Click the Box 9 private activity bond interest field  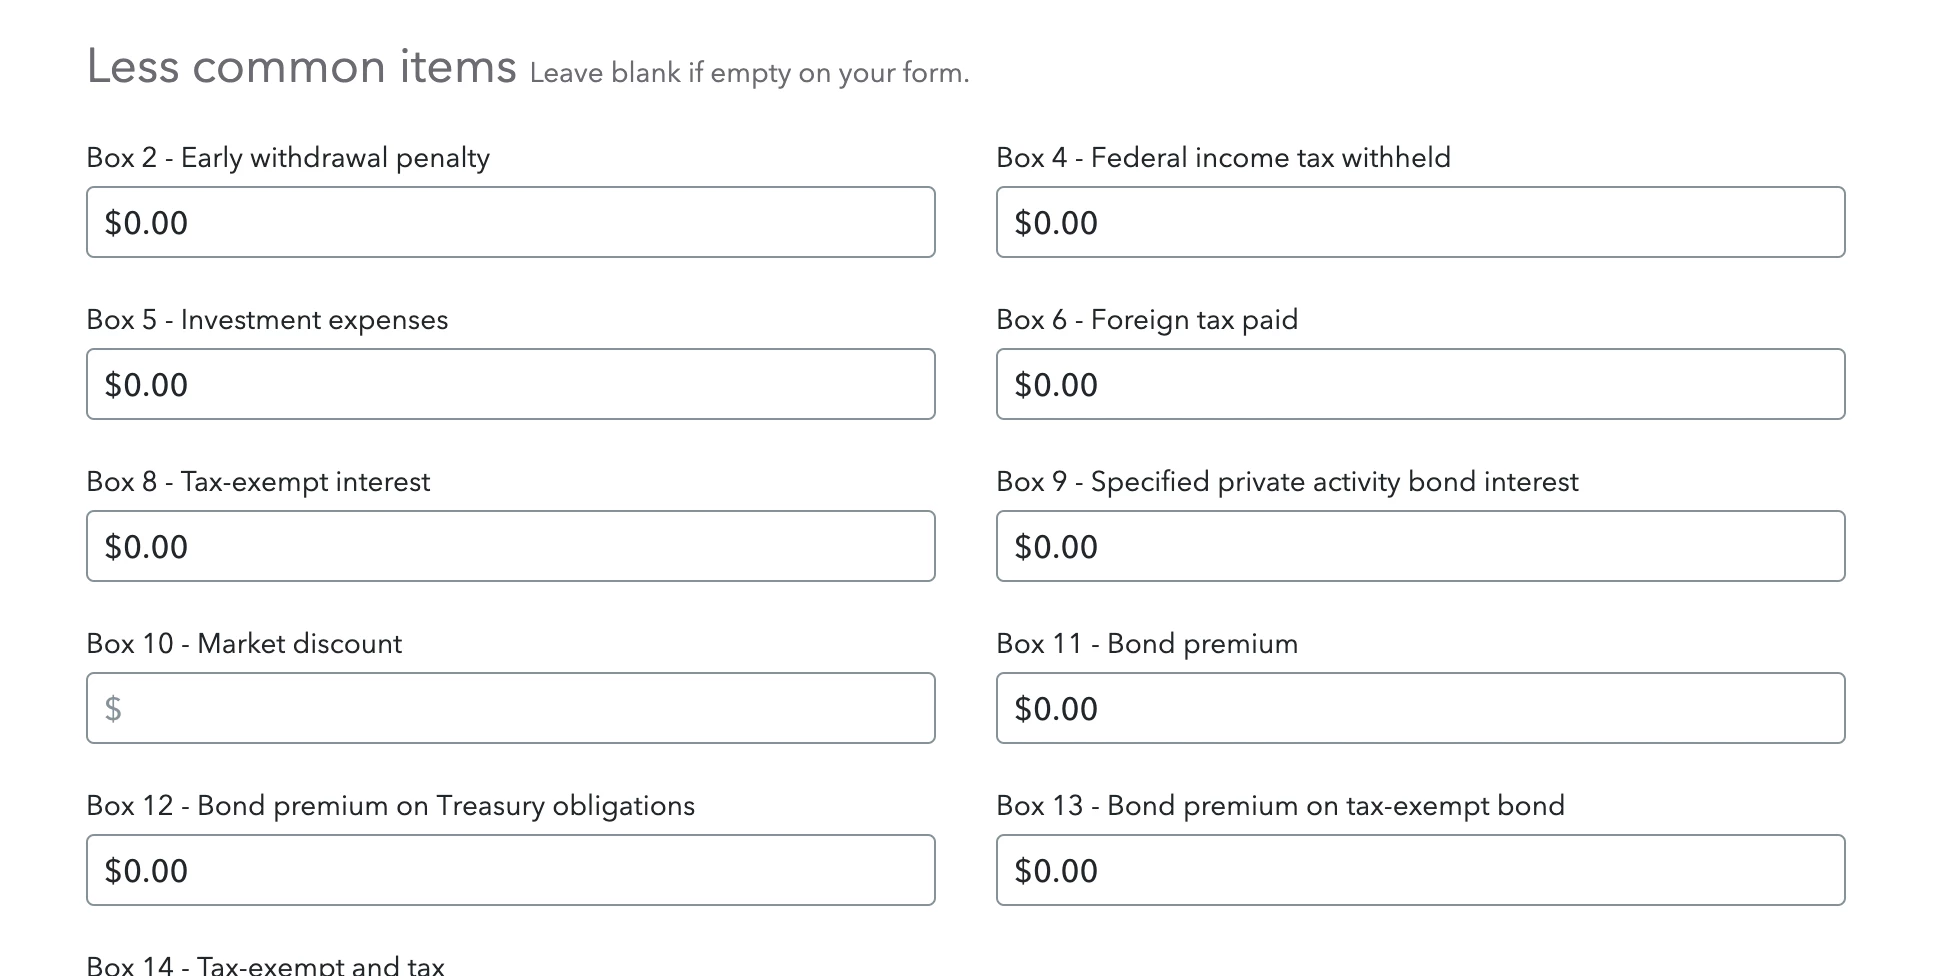1420,546
